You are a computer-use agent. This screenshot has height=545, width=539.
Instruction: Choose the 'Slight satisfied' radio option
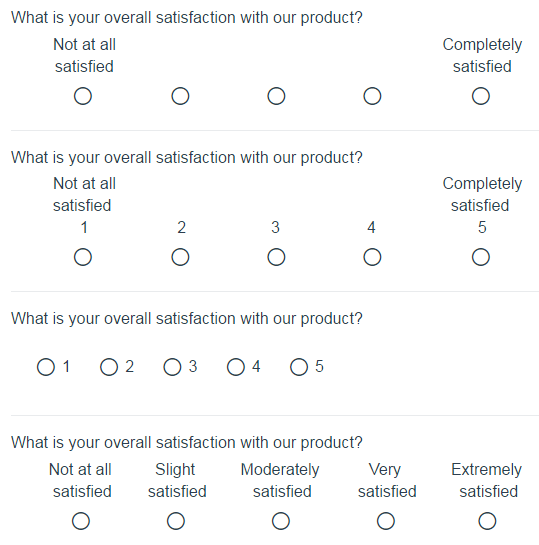pos(175,521)
